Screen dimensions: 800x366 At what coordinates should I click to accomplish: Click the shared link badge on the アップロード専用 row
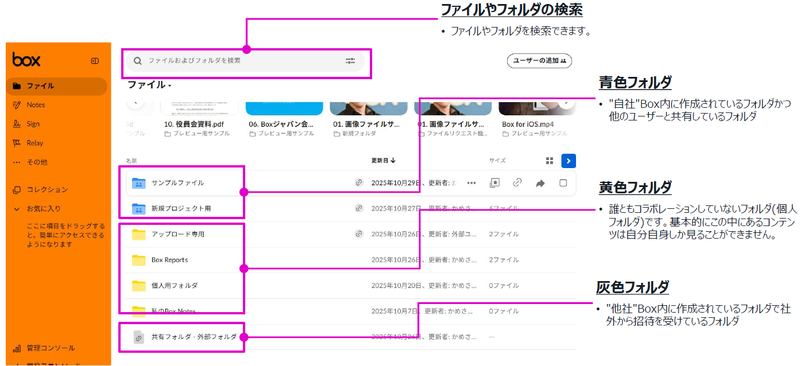point(359,234)
